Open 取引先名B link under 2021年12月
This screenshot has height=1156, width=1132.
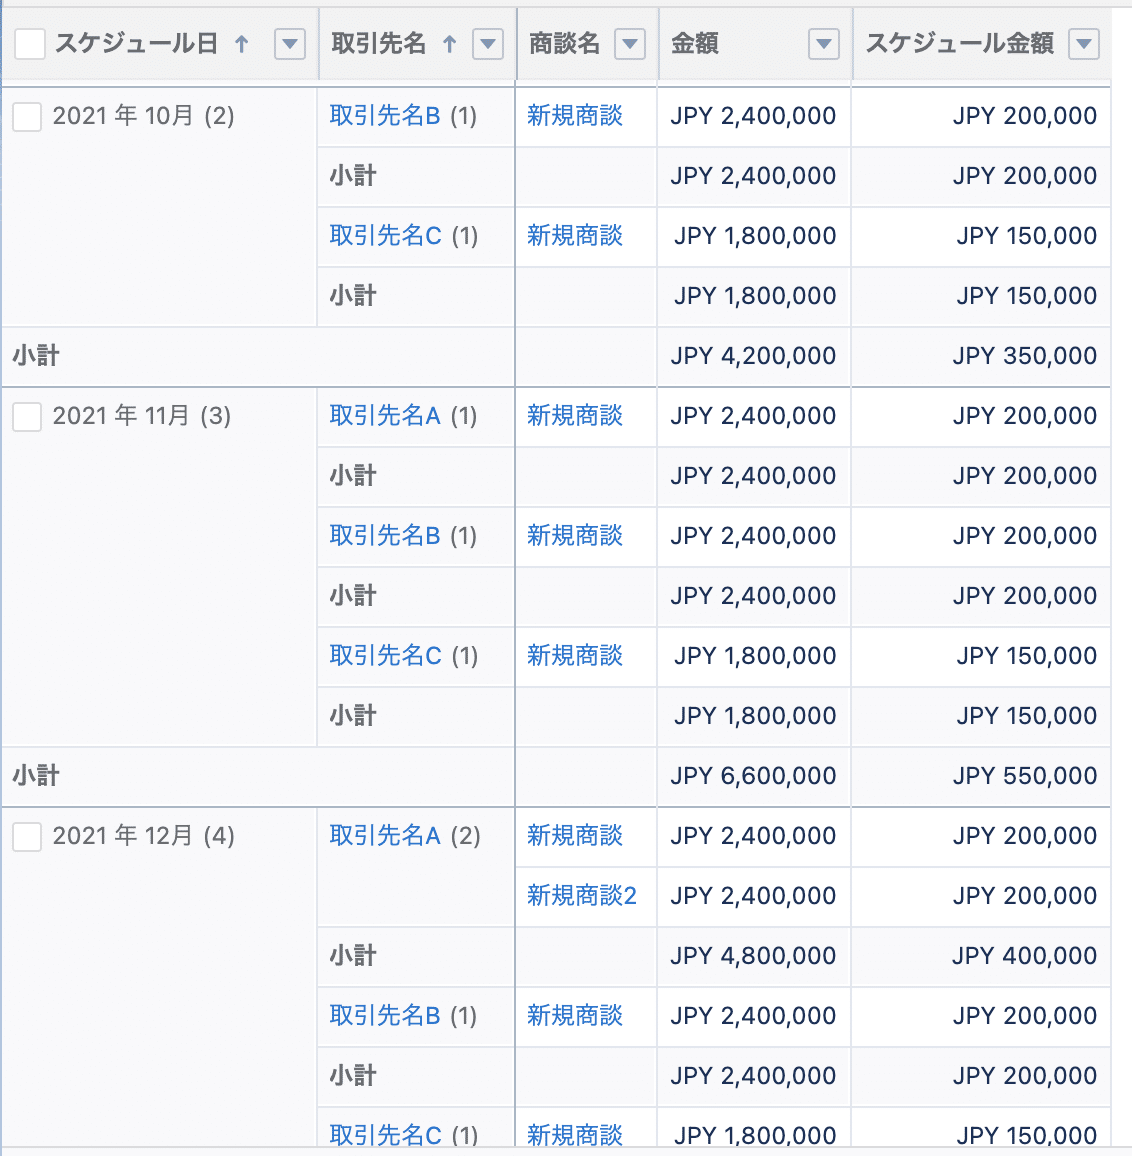[x=385, y=1016]
